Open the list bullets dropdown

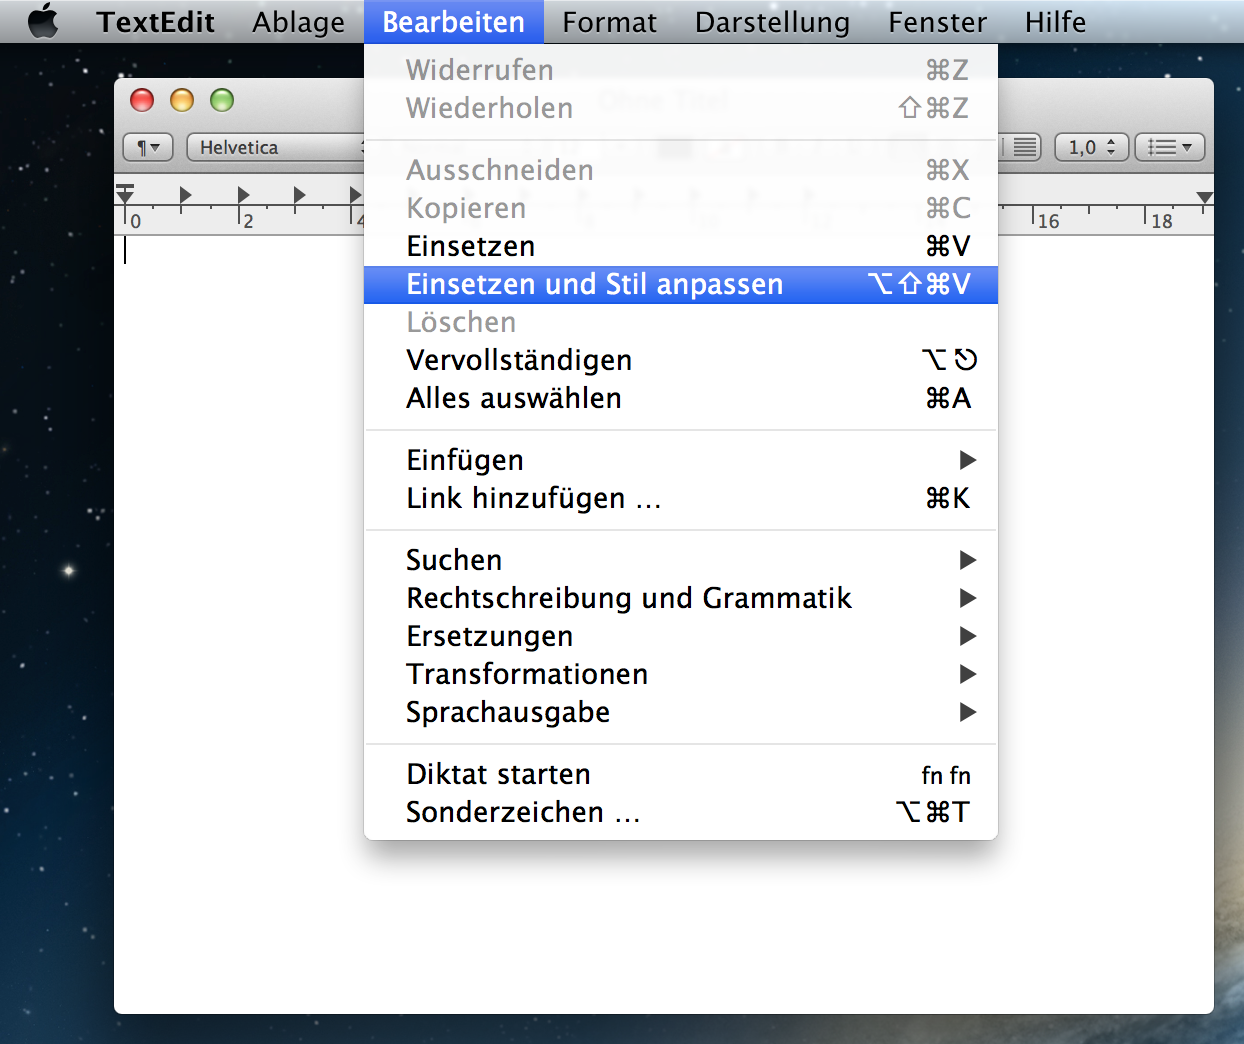(x=1169, y=147)
